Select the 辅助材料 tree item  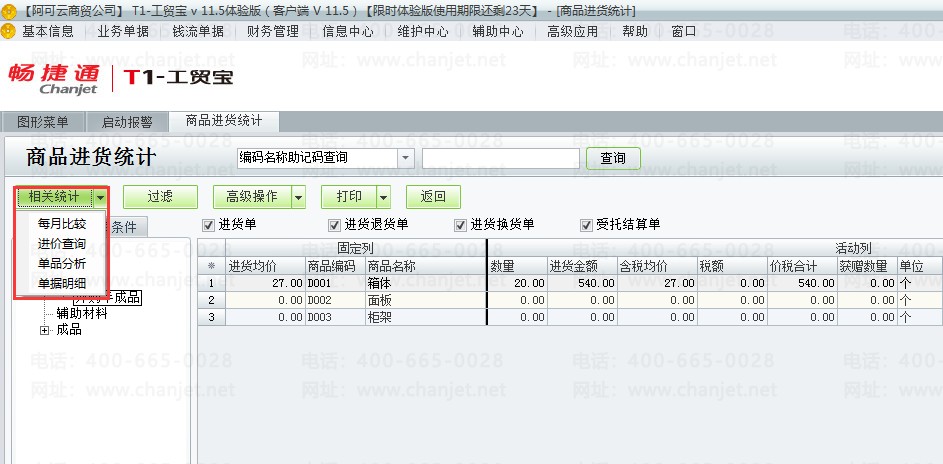(82, 313)
